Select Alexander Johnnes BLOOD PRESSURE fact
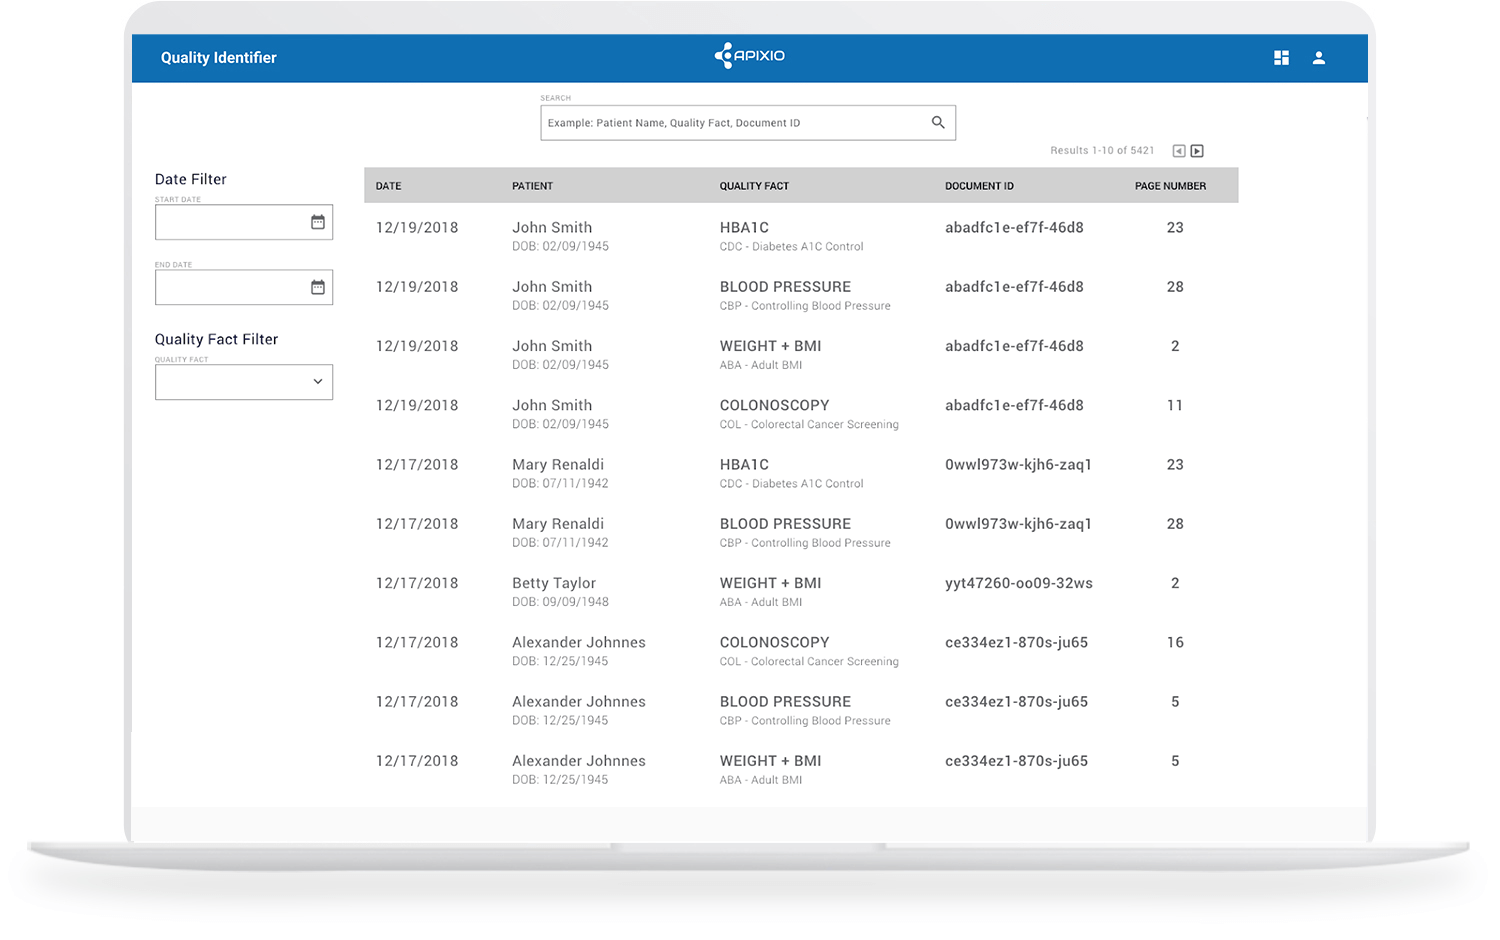This screenshot has width=1500, height=940. 785,702
